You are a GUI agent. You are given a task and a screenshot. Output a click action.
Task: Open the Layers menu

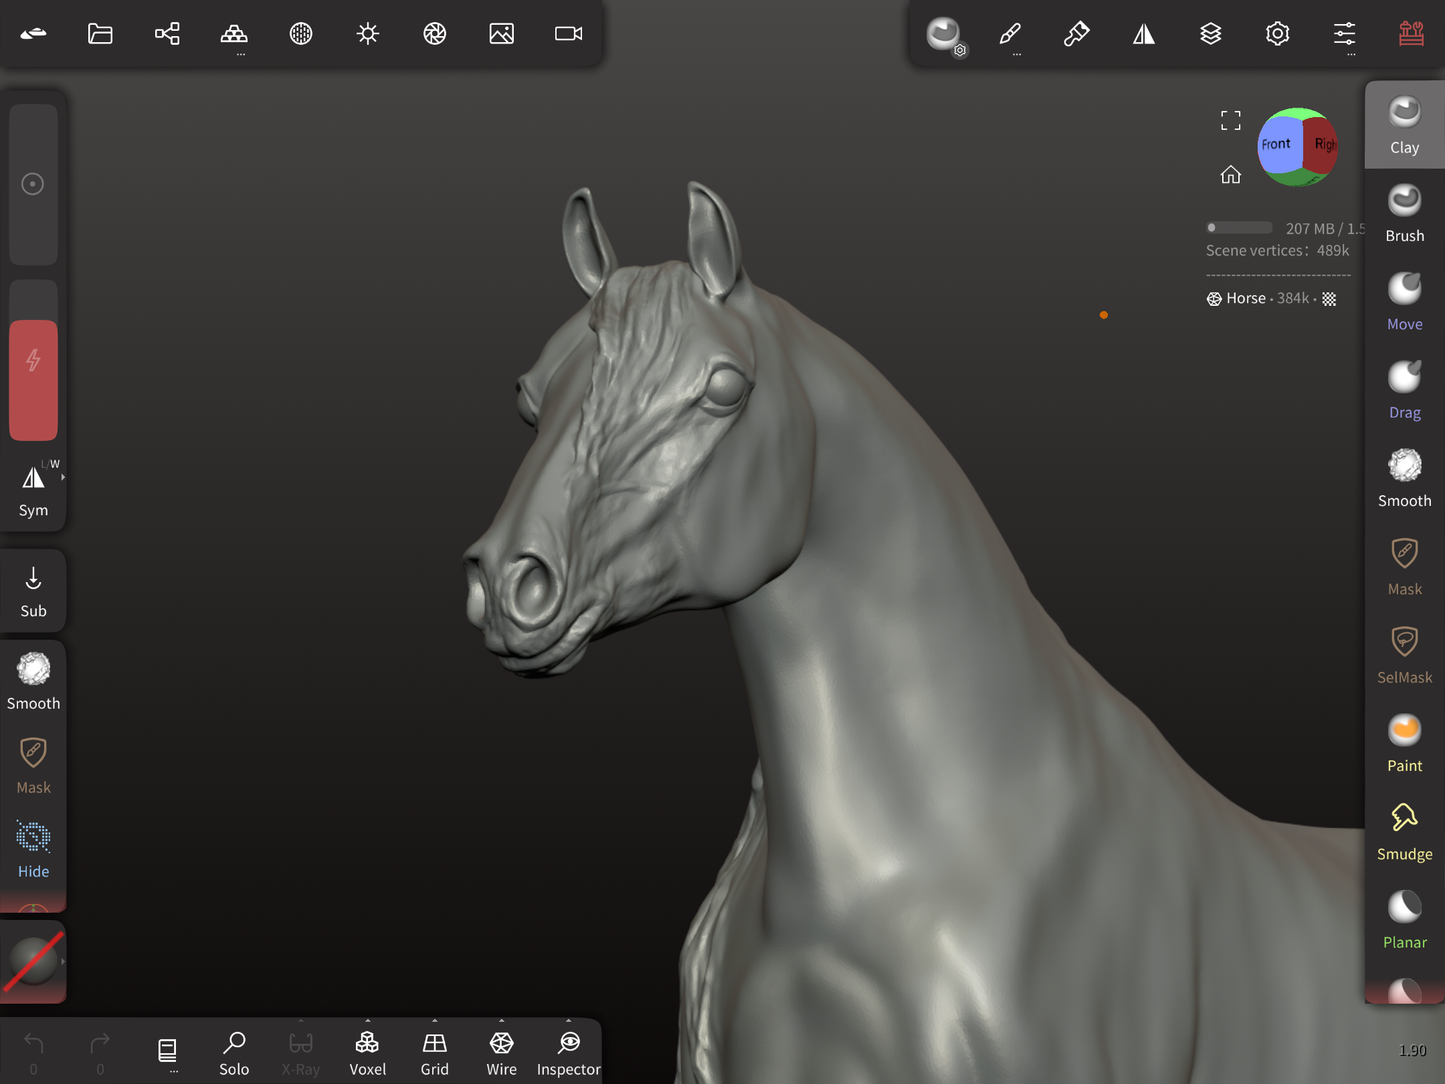coord(1210,34)
